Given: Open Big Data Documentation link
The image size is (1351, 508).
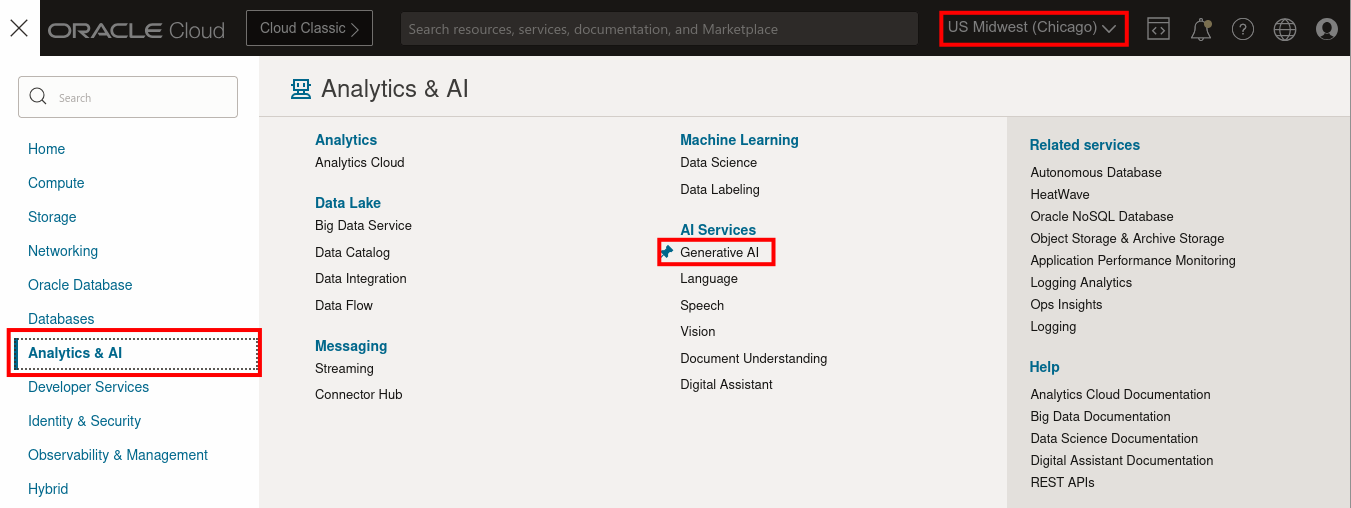Looking at the screenshot, I should coord(1100,416).
